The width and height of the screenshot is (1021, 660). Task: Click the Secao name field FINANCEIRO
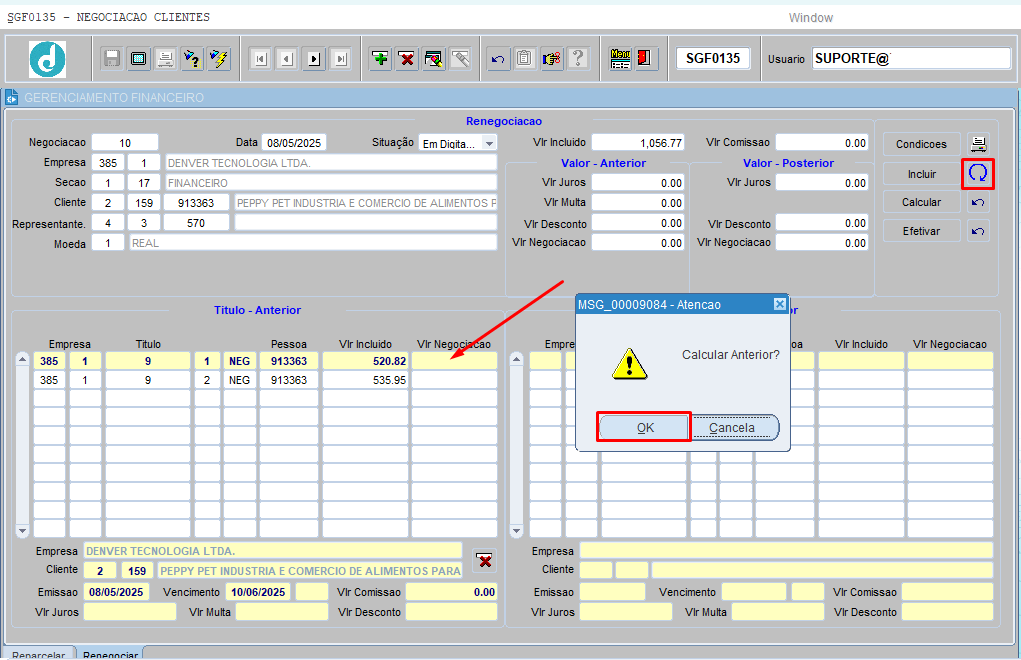click(x=331, y=183)
